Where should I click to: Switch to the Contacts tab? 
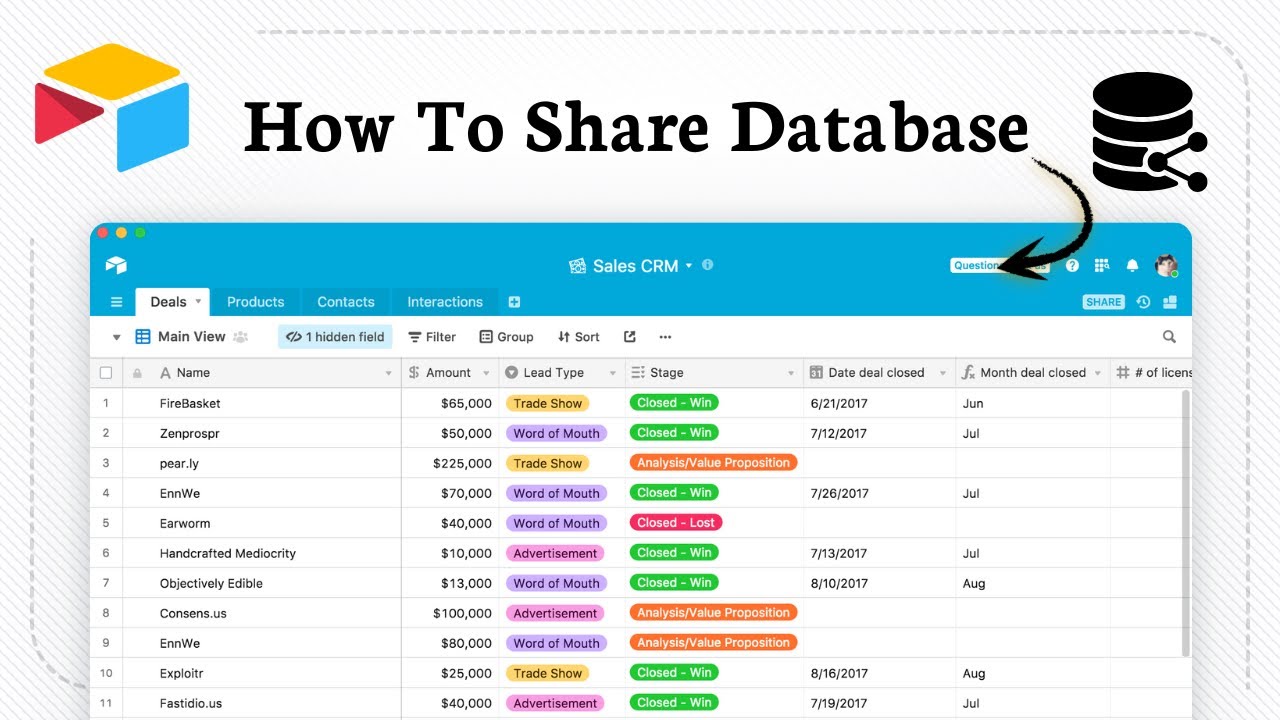coord(346,302)
